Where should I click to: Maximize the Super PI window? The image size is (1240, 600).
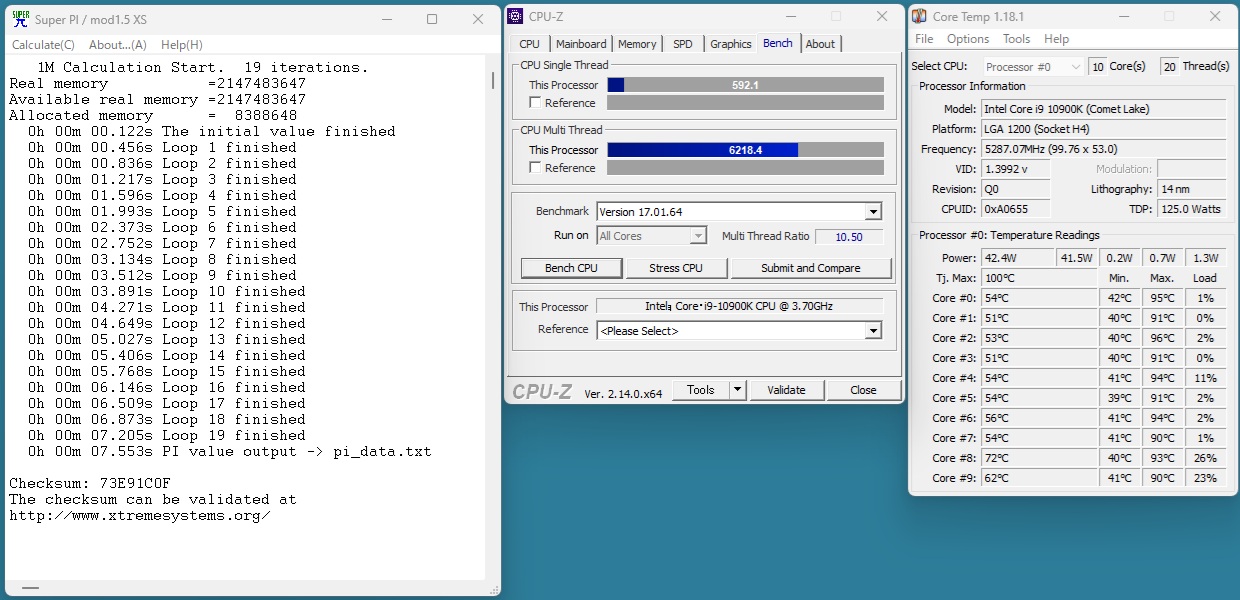pyautogui.click(x=432, y=19)
